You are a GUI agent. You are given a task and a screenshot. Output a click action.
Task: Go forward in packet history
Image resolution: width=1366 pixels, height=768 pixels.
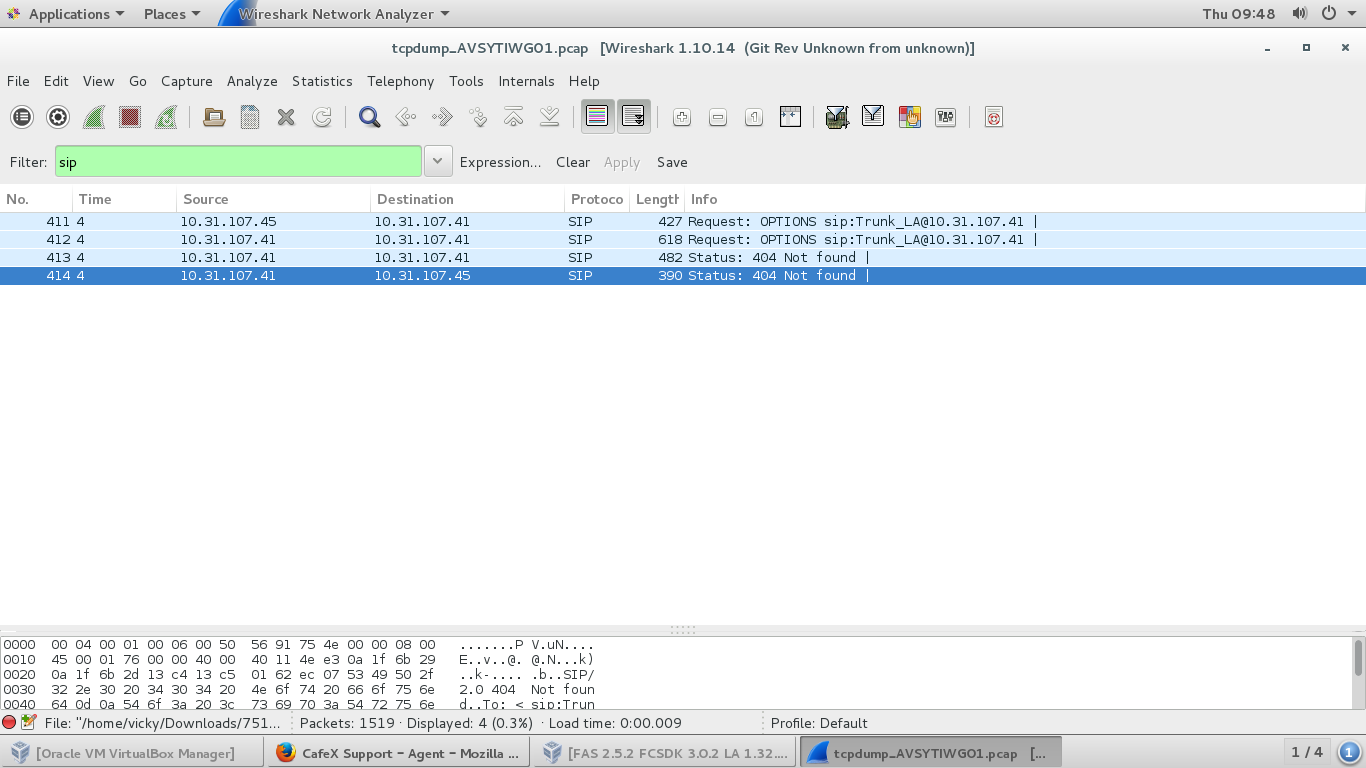click(442, 117)
